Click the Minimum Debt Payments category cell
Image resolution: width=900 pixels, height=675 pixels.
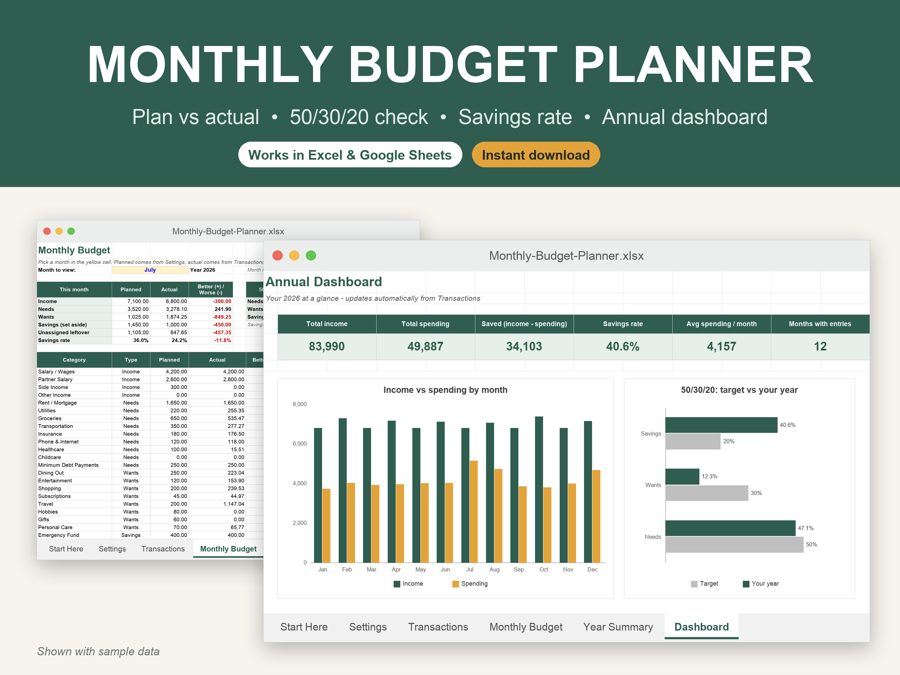[x=74, y=465]
